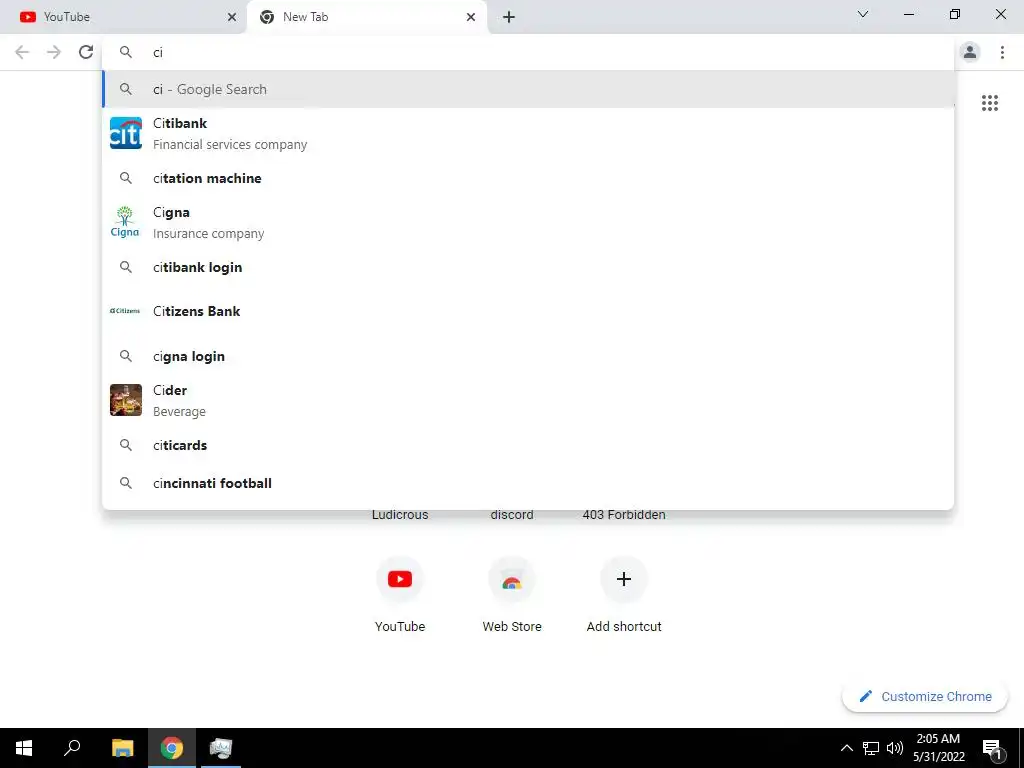Open the Ludicrous shortcut label
Screen dimensions: 1024x768
400,515
